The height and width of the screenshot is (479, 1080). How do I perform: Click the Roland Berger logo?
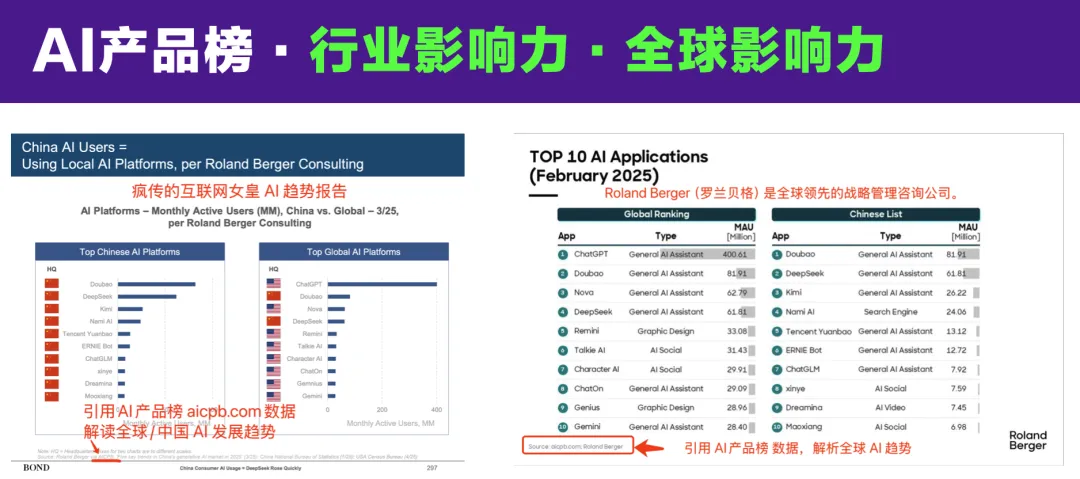1028,440
